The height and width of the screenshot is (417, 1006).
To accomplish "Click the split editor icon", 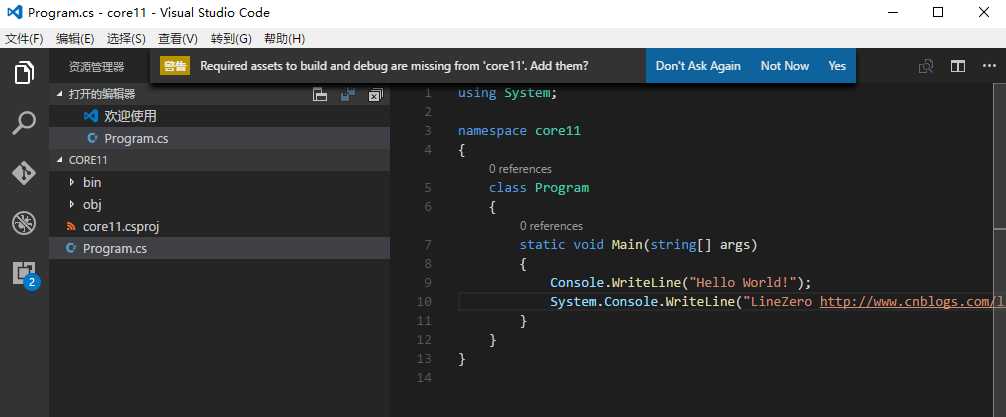I will pos(958,66).
